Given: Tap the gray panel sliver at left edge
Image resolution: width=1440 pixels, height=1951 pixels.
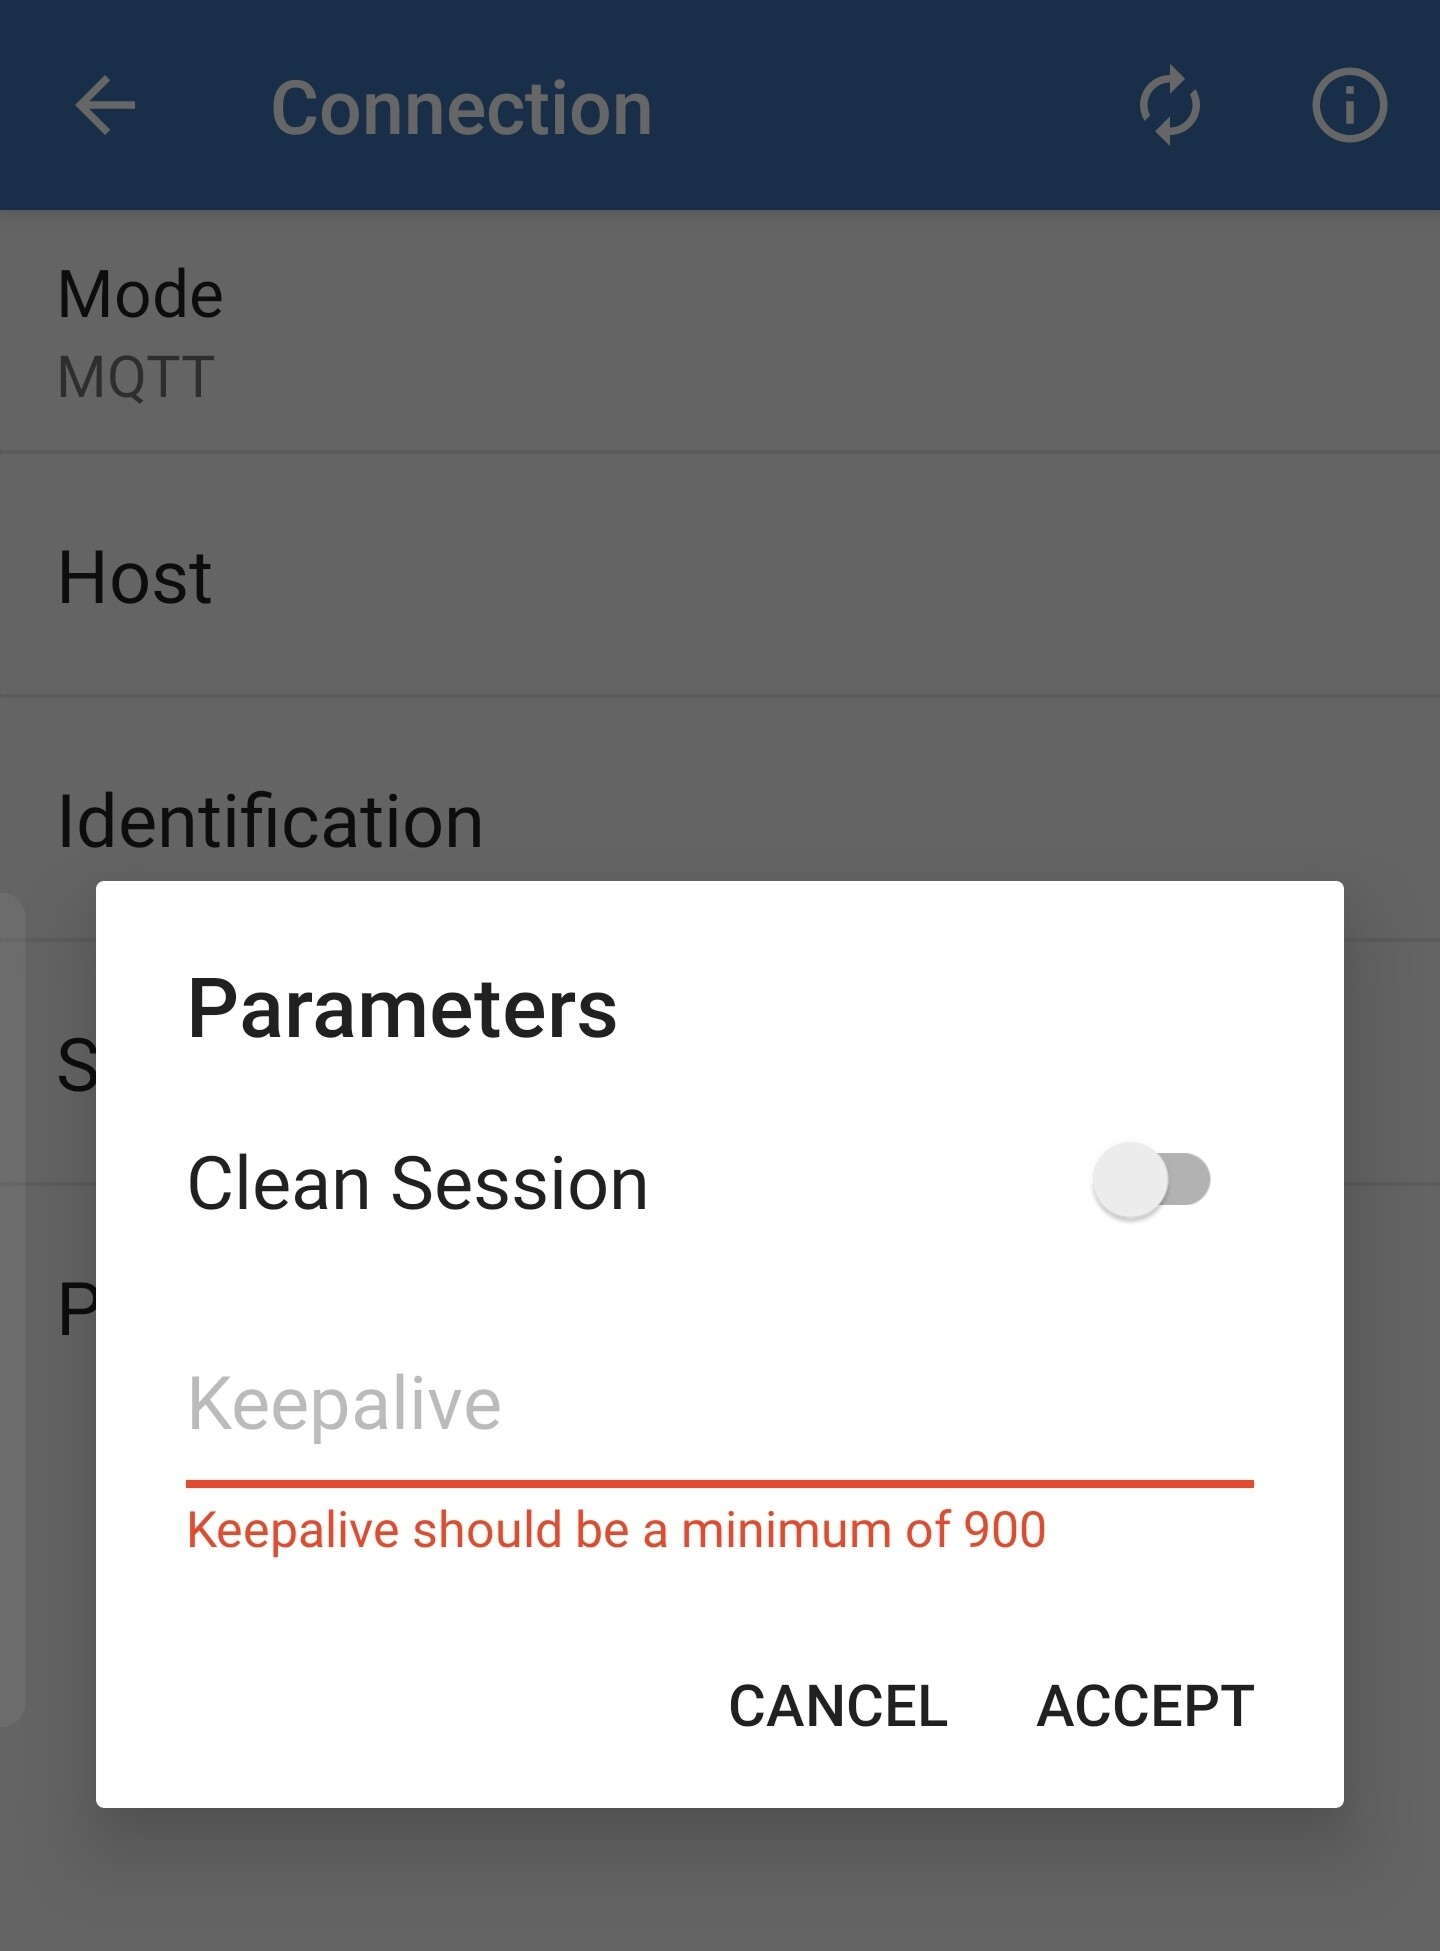Looking at the screenshot, I should coord(12,1310).
